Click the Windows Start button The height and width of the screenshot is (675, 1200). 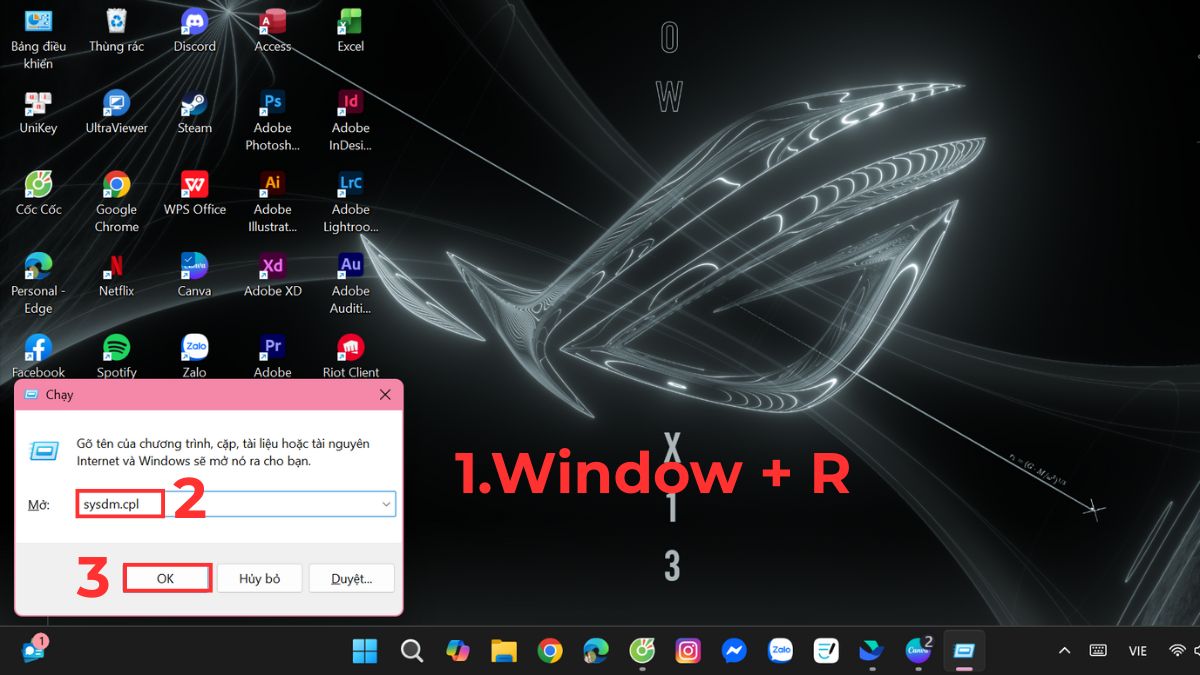point(364,650)
